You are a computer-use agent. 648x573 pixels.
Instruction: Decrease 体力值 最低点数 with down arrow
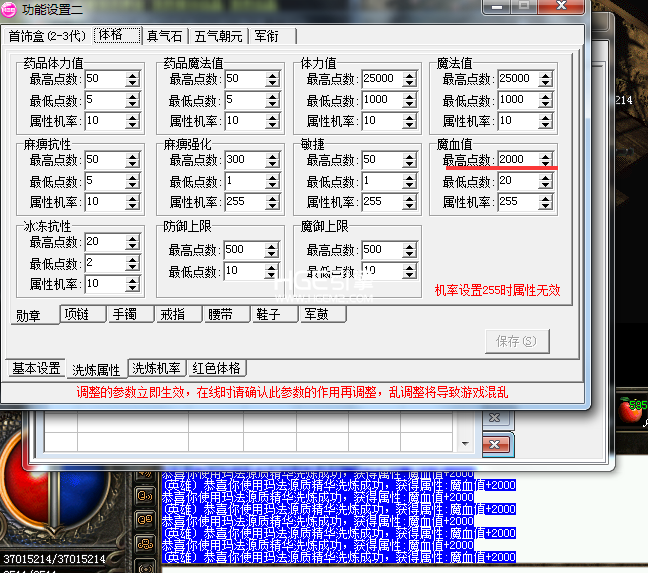click(x=407, y=104)
